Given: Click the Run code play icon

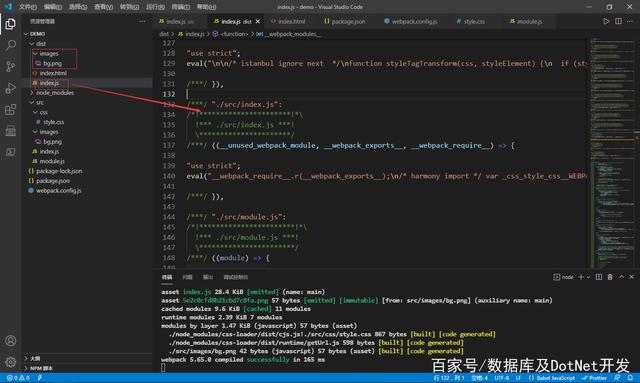Looking at the screenshot, I should click(x=606, y=21).
